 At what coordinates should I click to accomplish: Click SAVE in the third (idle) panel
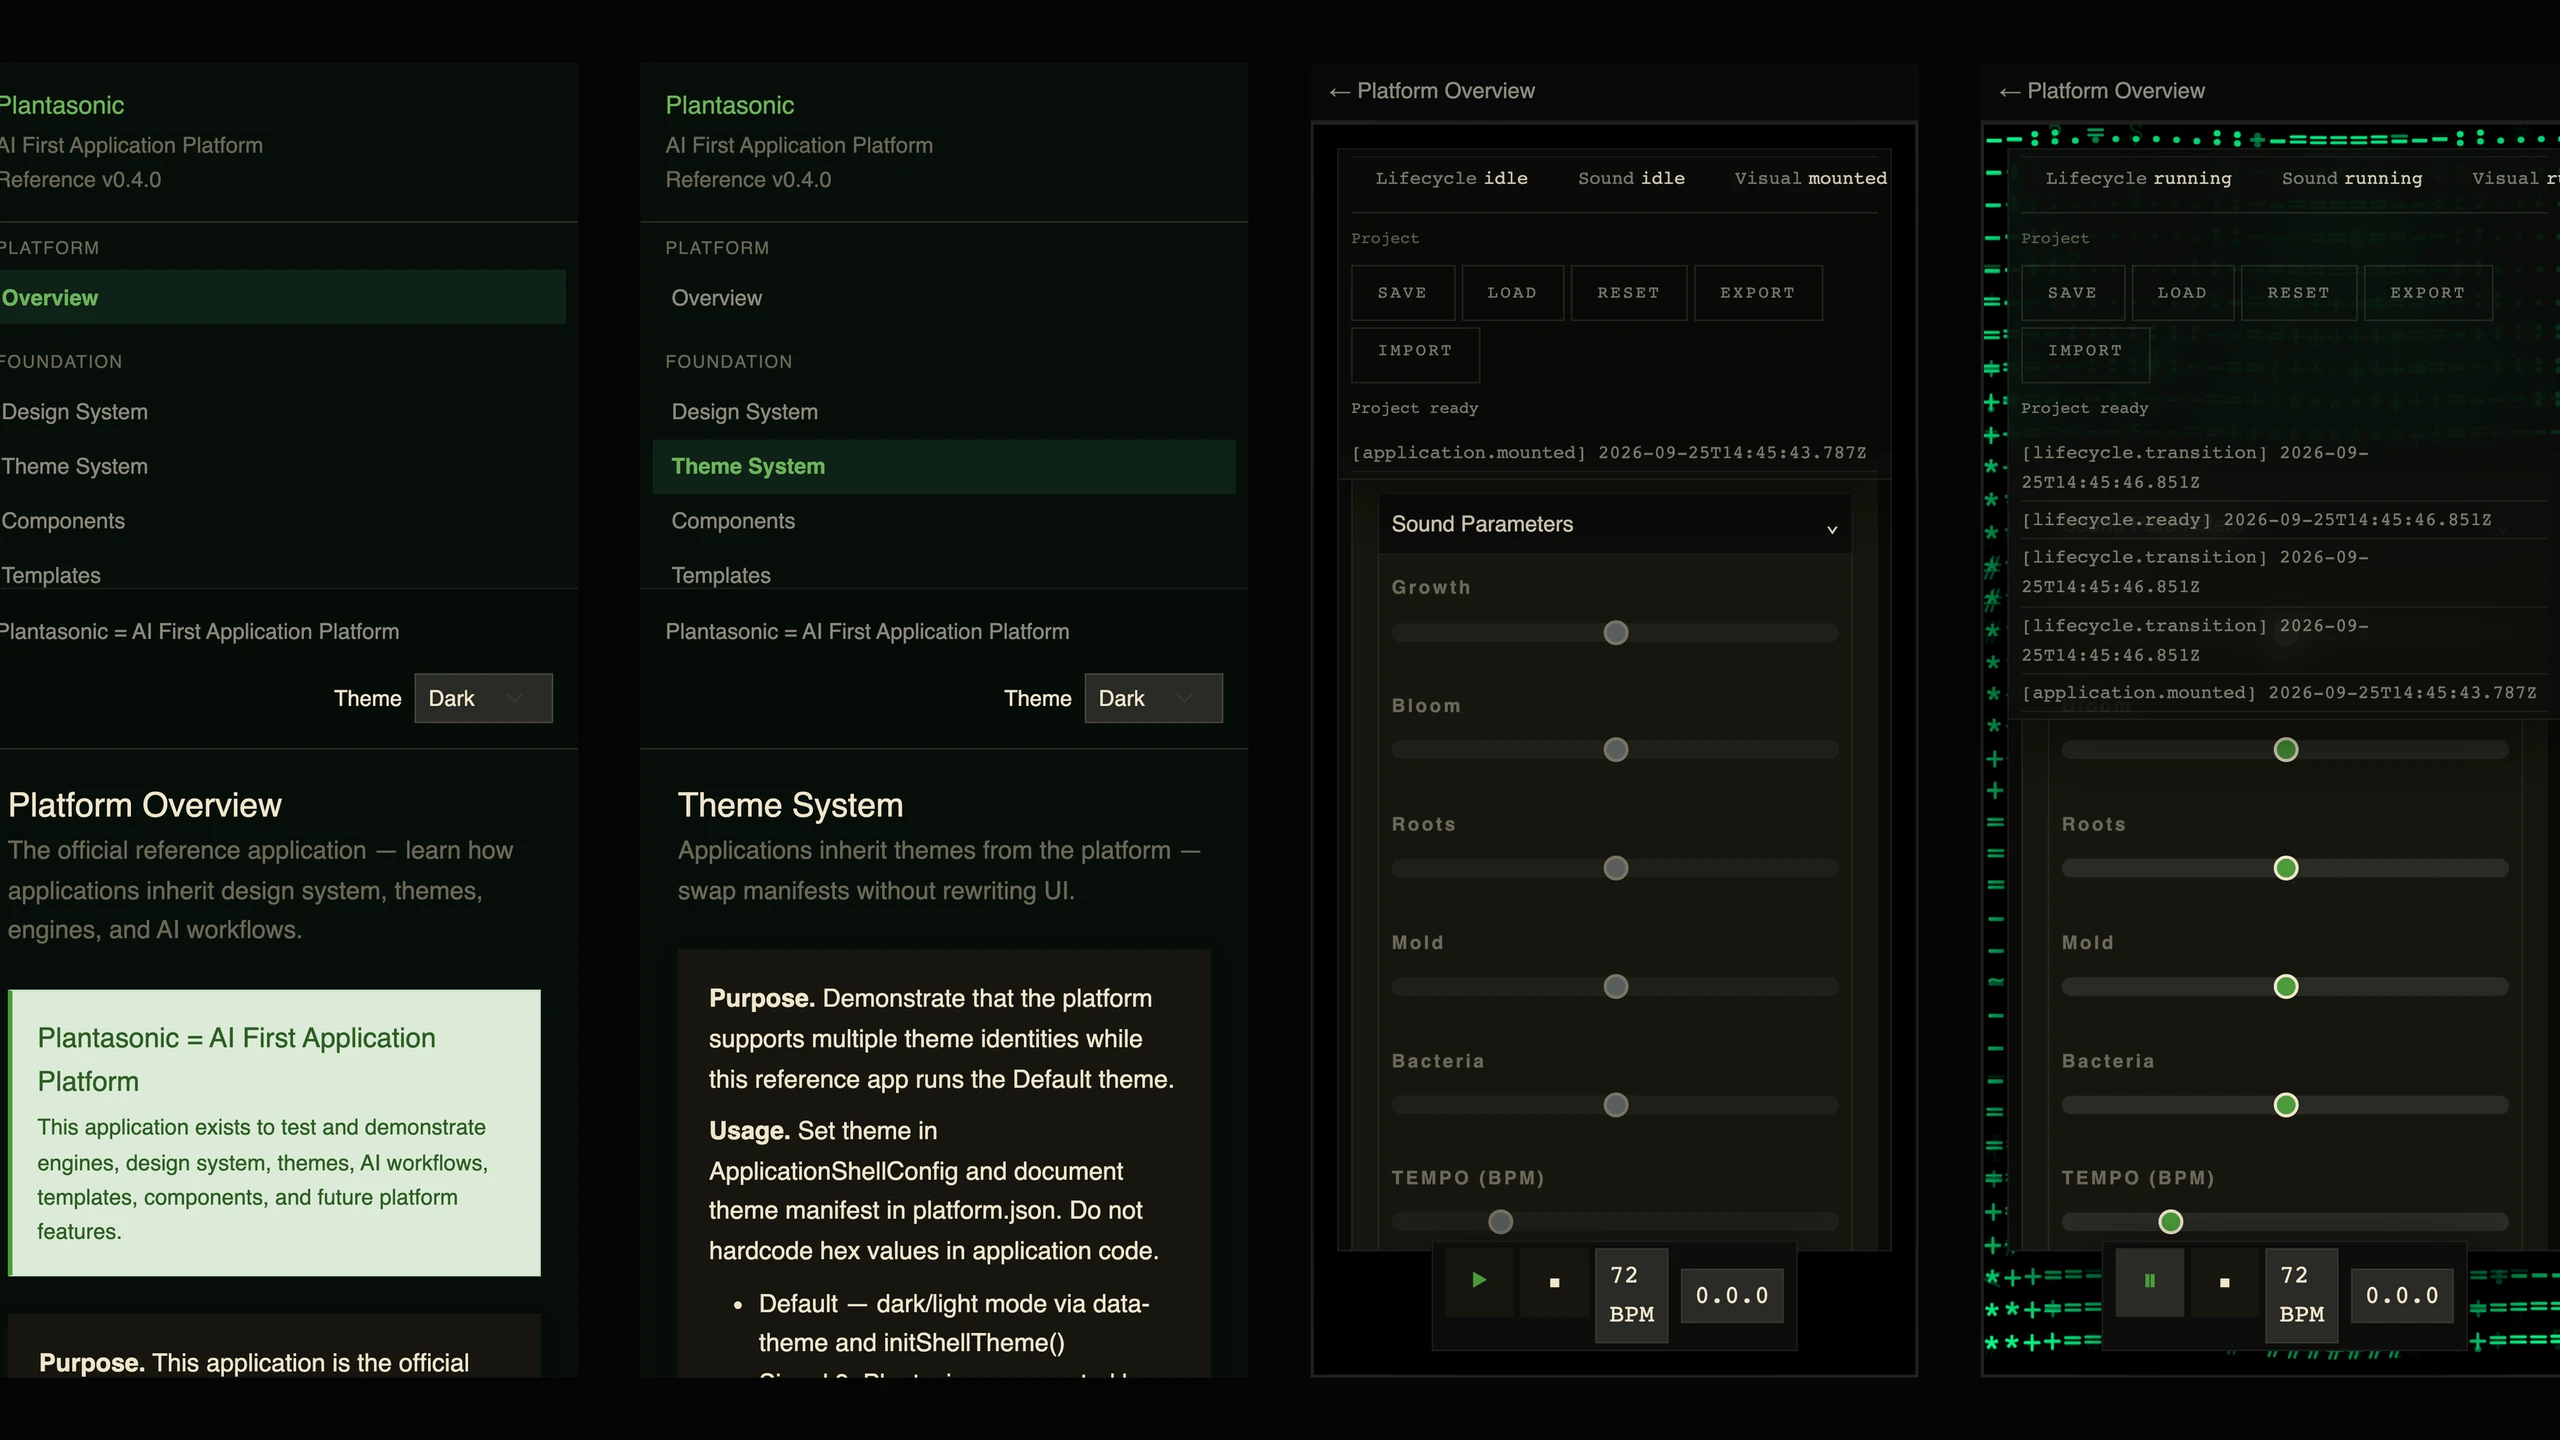1402,293
